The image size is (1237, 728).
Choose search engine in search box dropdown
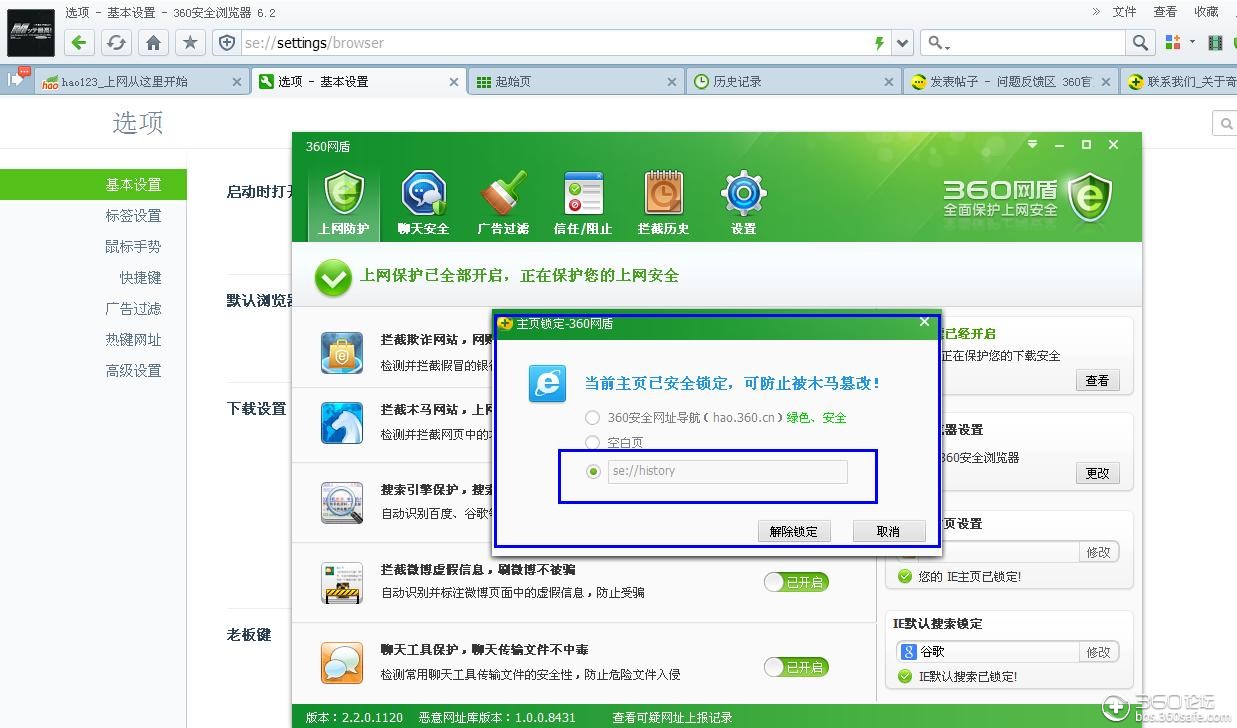[x=939, y=43]
